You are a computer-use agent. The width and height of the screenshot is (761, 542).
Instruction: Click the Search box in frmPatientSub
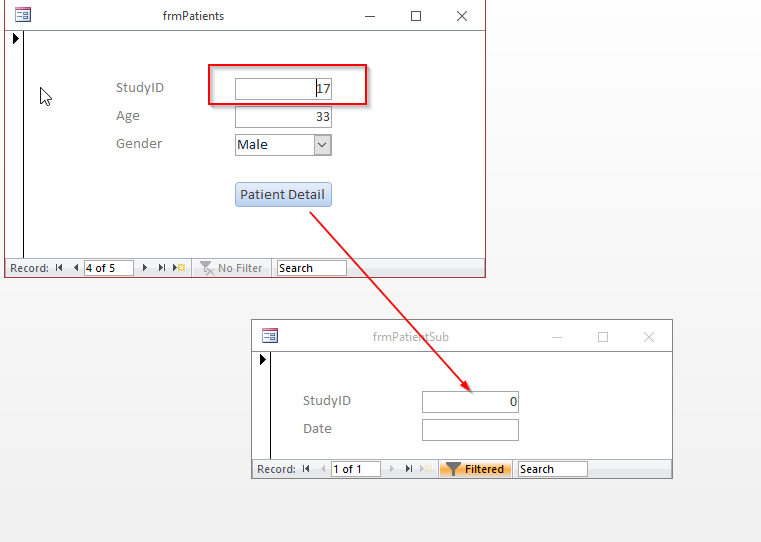tap(553, 469)
